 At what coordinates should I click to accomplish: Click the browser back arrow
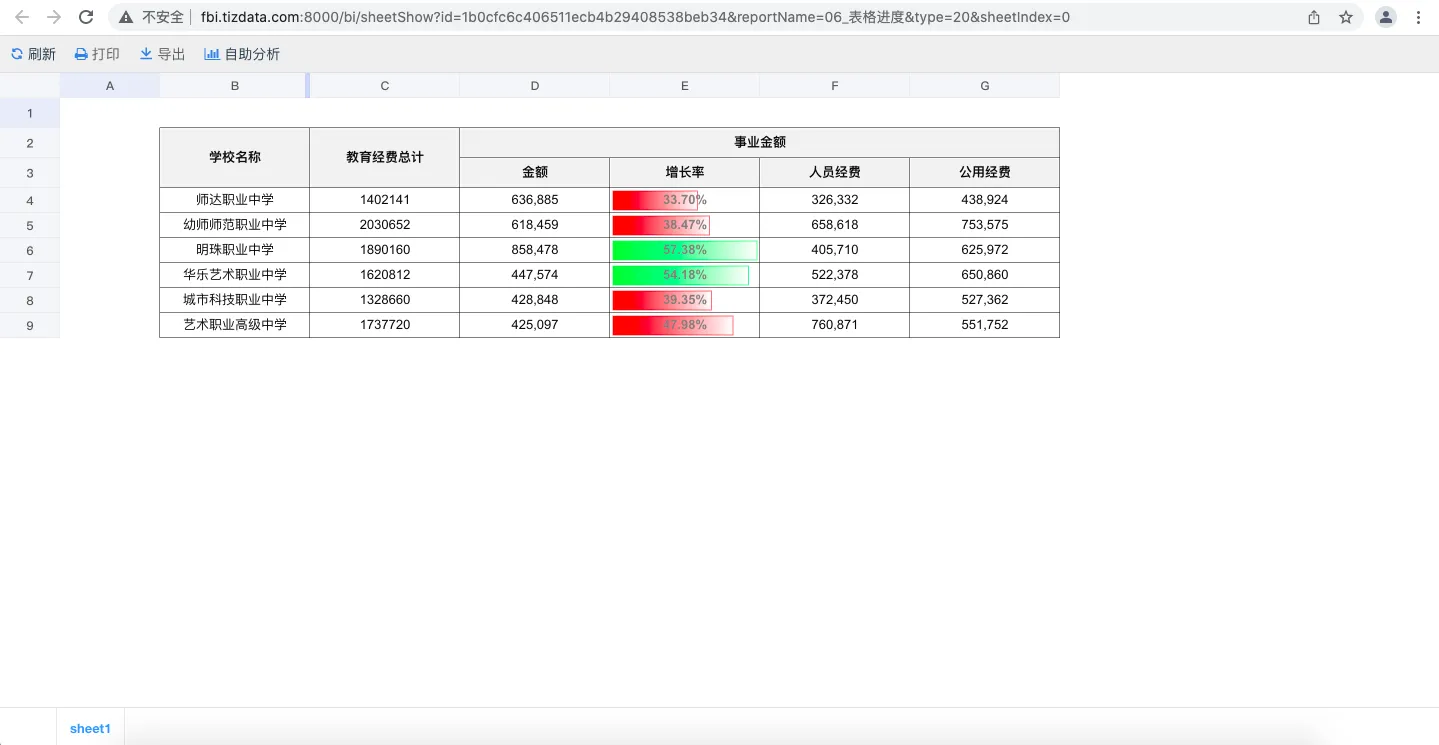pos(22,17)
